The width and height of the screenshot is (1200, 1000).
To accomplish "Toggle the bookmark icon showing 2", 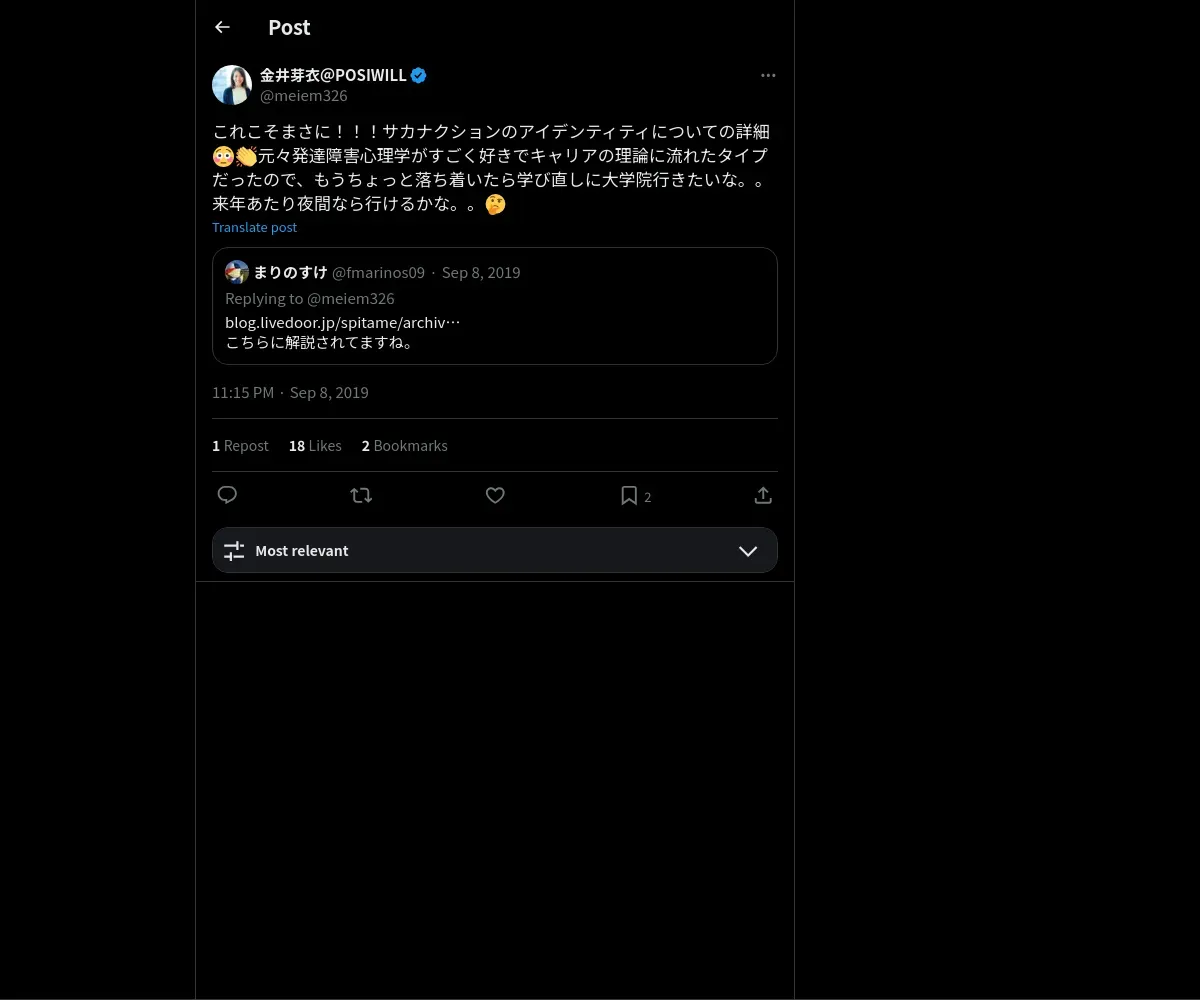I will point(636,496).
